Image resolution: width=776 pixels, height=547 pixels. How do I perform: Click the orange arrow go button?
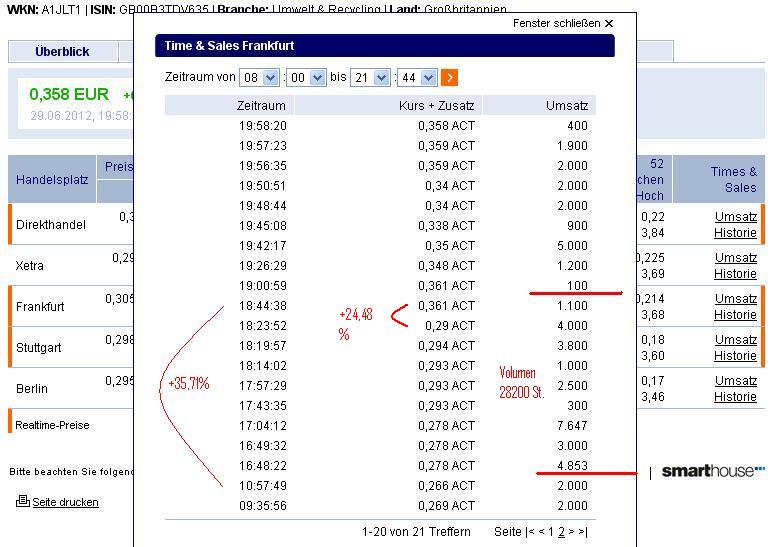tap(449, 78)
